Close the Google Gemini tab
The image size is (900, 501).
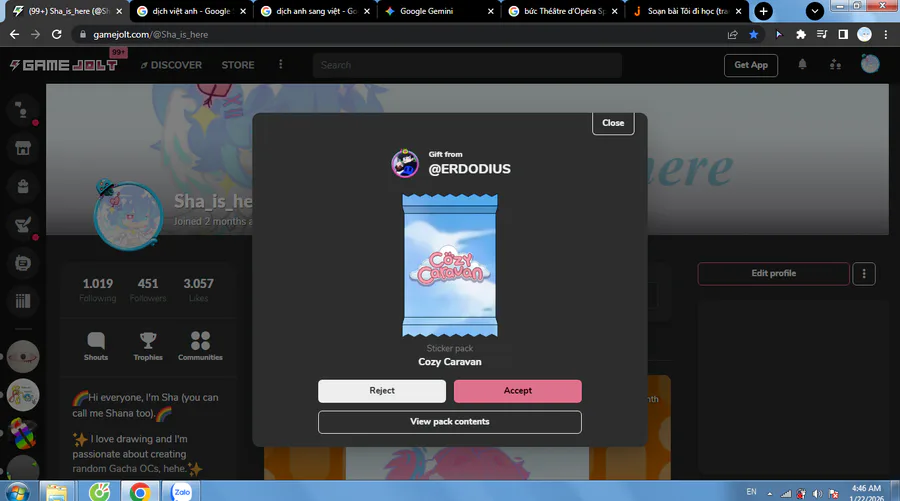(490, 11)
